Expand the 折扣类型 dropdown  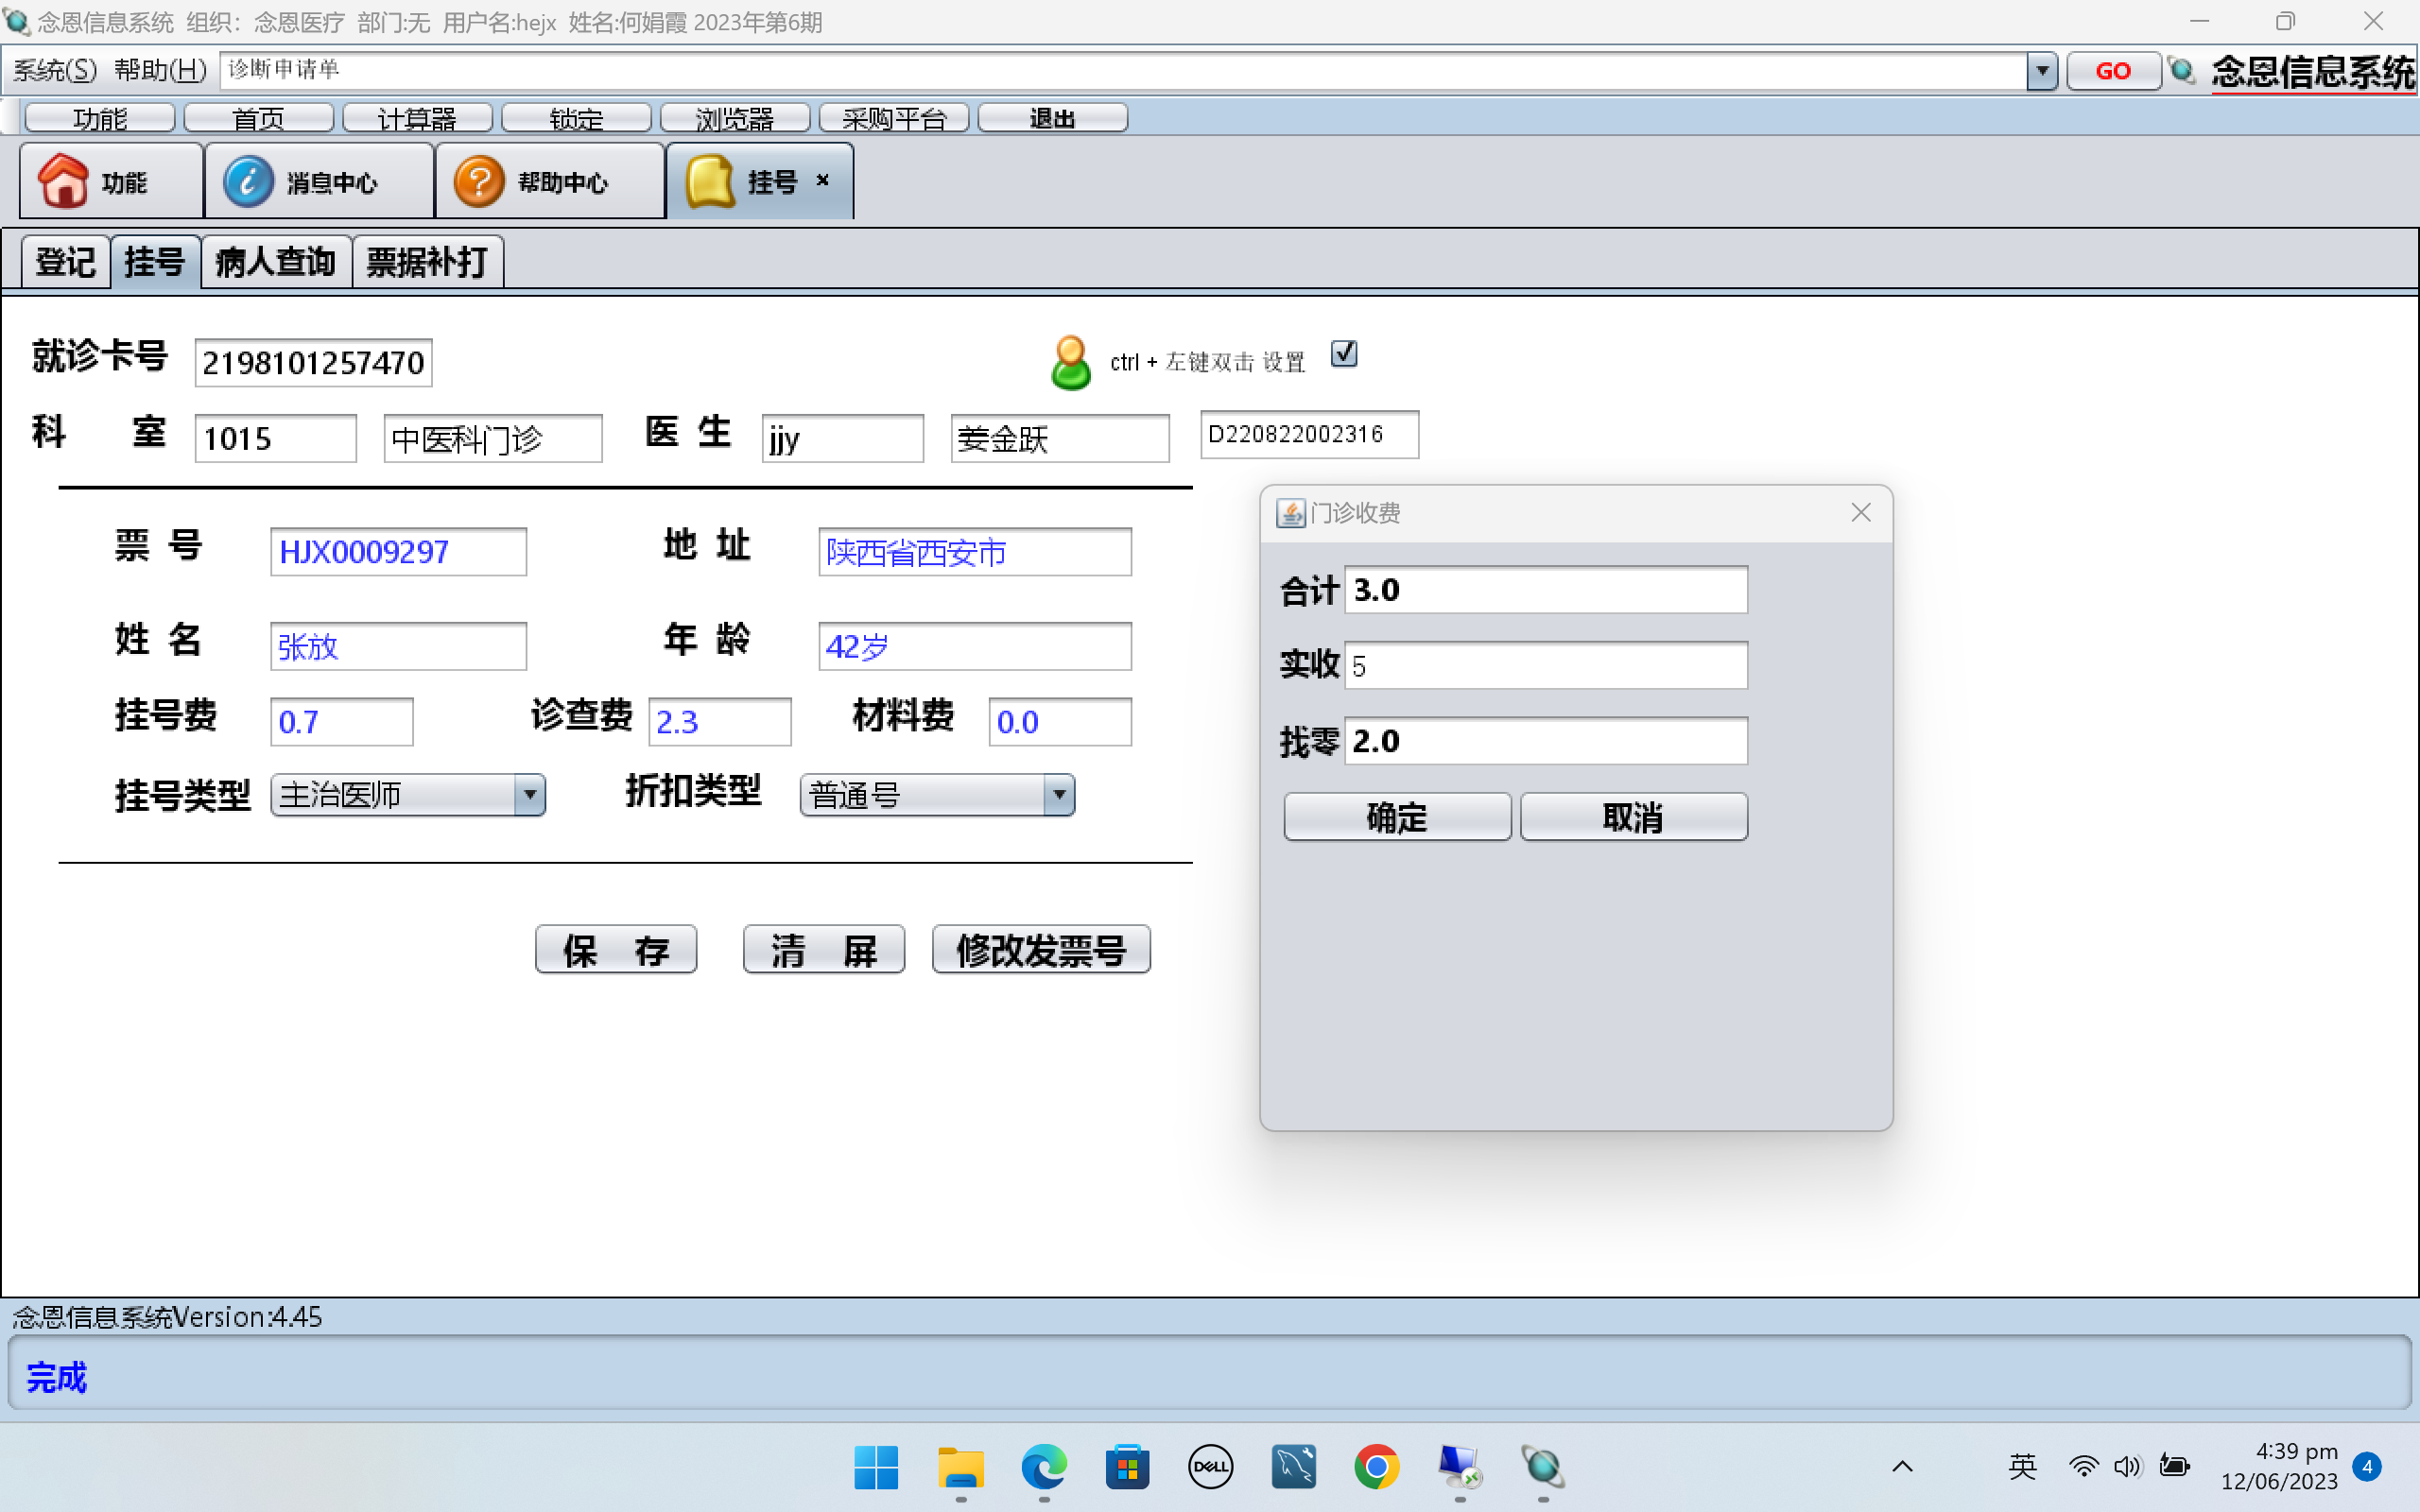tap(1059, 795)
